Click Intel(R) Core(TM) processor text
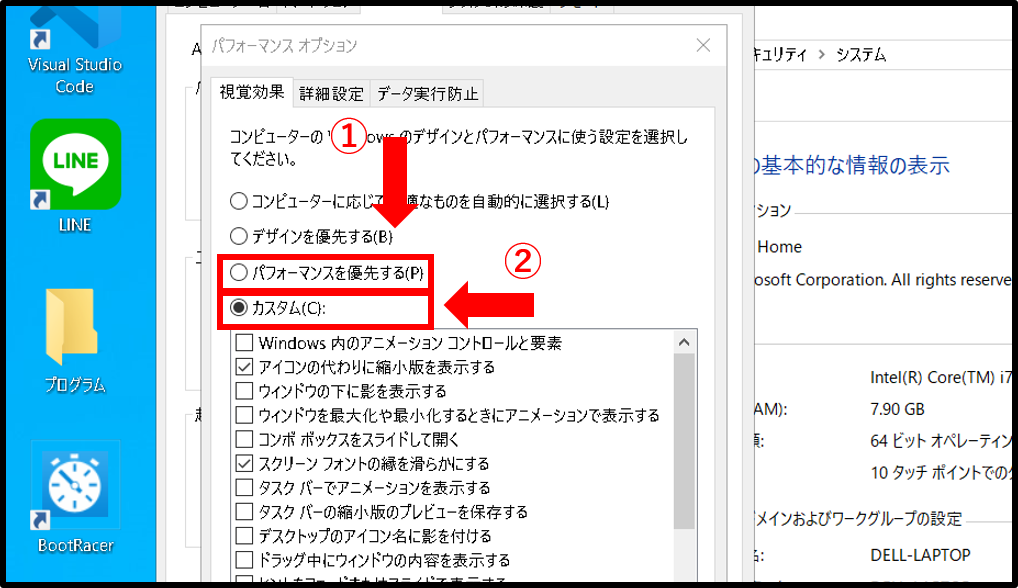 tap(941, 377)
